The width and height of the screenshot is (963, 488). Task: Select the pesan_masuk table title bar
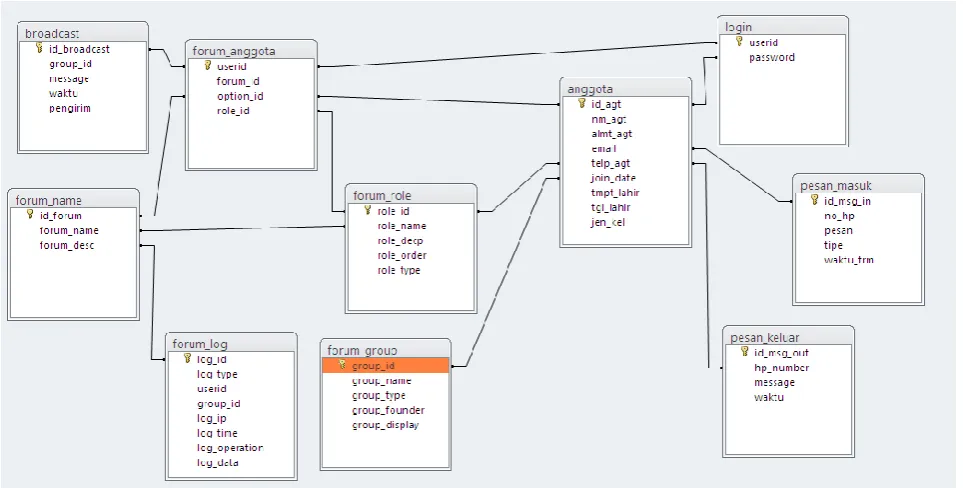pos(859,185)
